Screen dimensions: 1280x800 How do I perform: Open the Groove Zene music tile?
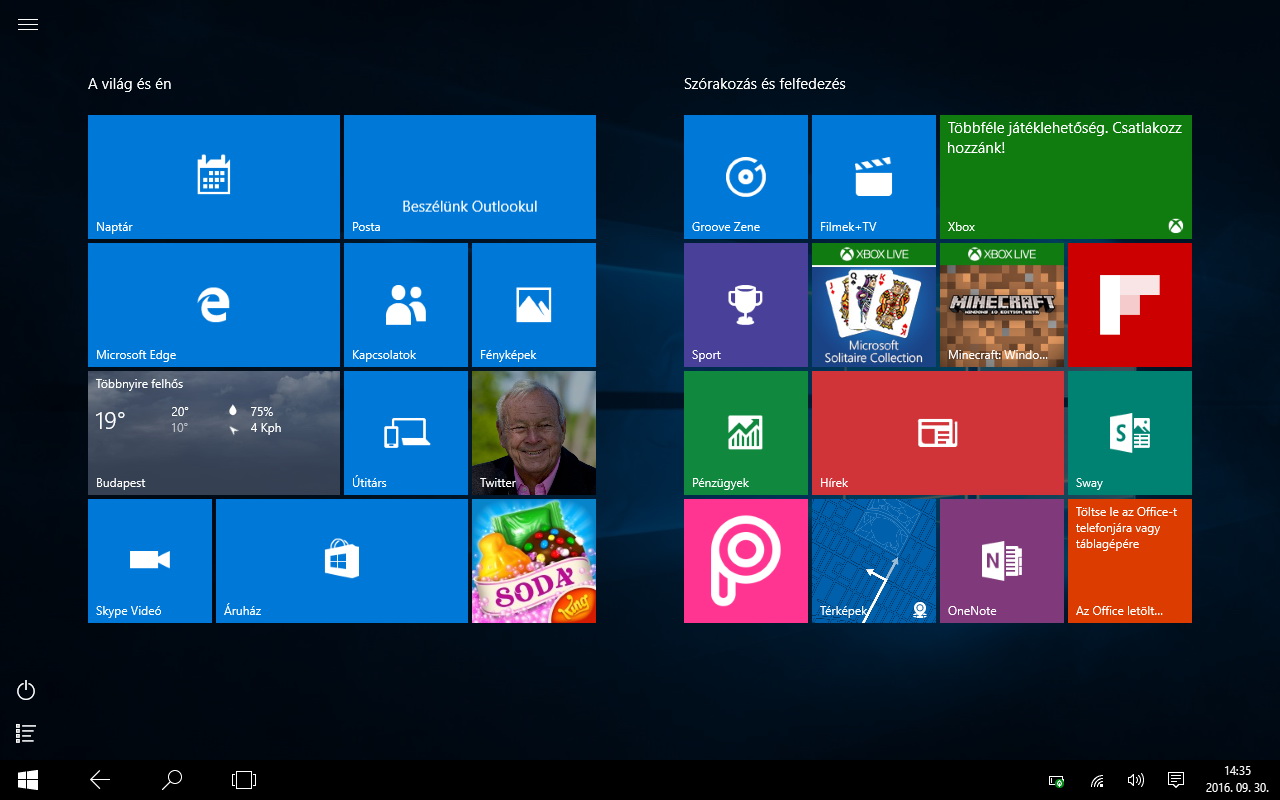pyautogui.click(x=746, y=177)
